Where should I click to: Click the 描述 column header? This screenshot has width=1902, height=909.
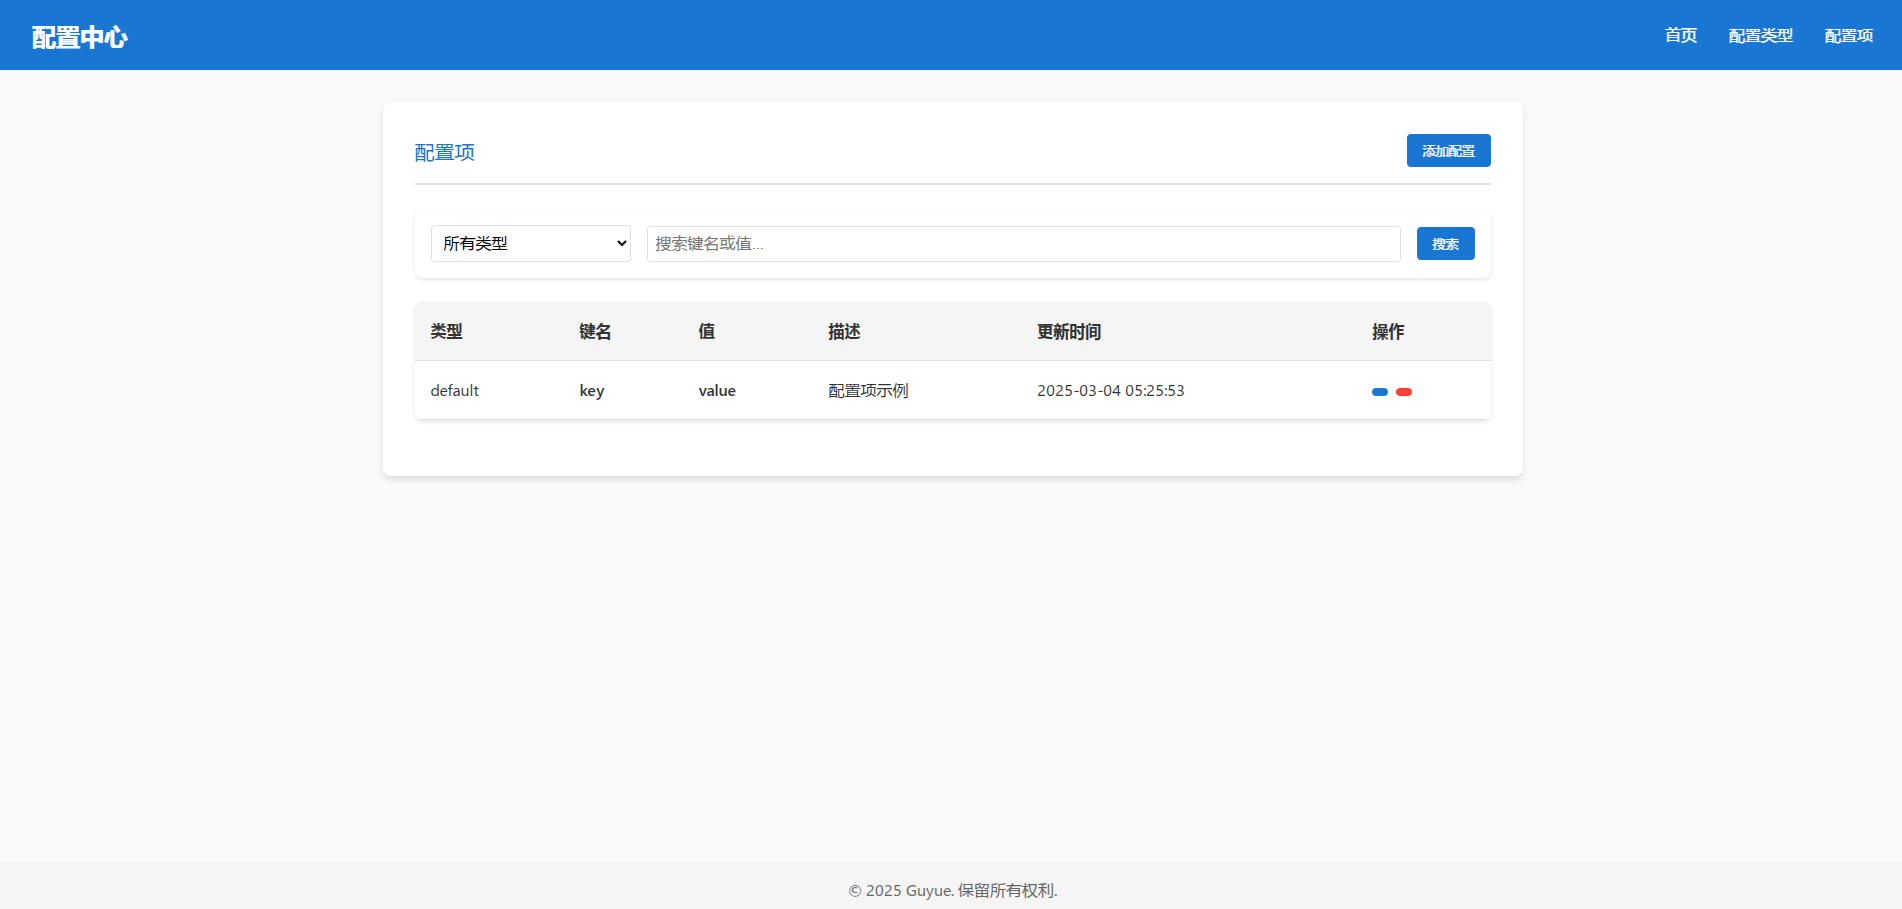tap(844, 332)
